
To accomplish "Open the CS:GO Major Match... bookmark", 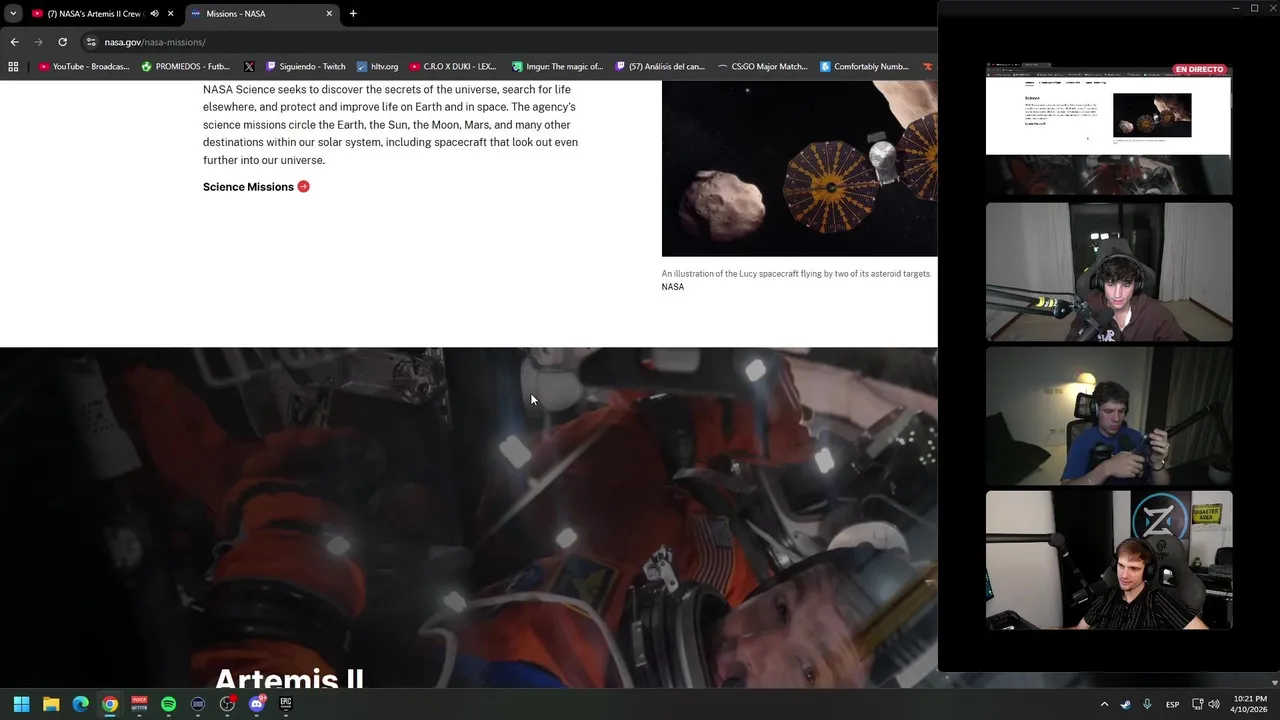I will coord(763,67).
